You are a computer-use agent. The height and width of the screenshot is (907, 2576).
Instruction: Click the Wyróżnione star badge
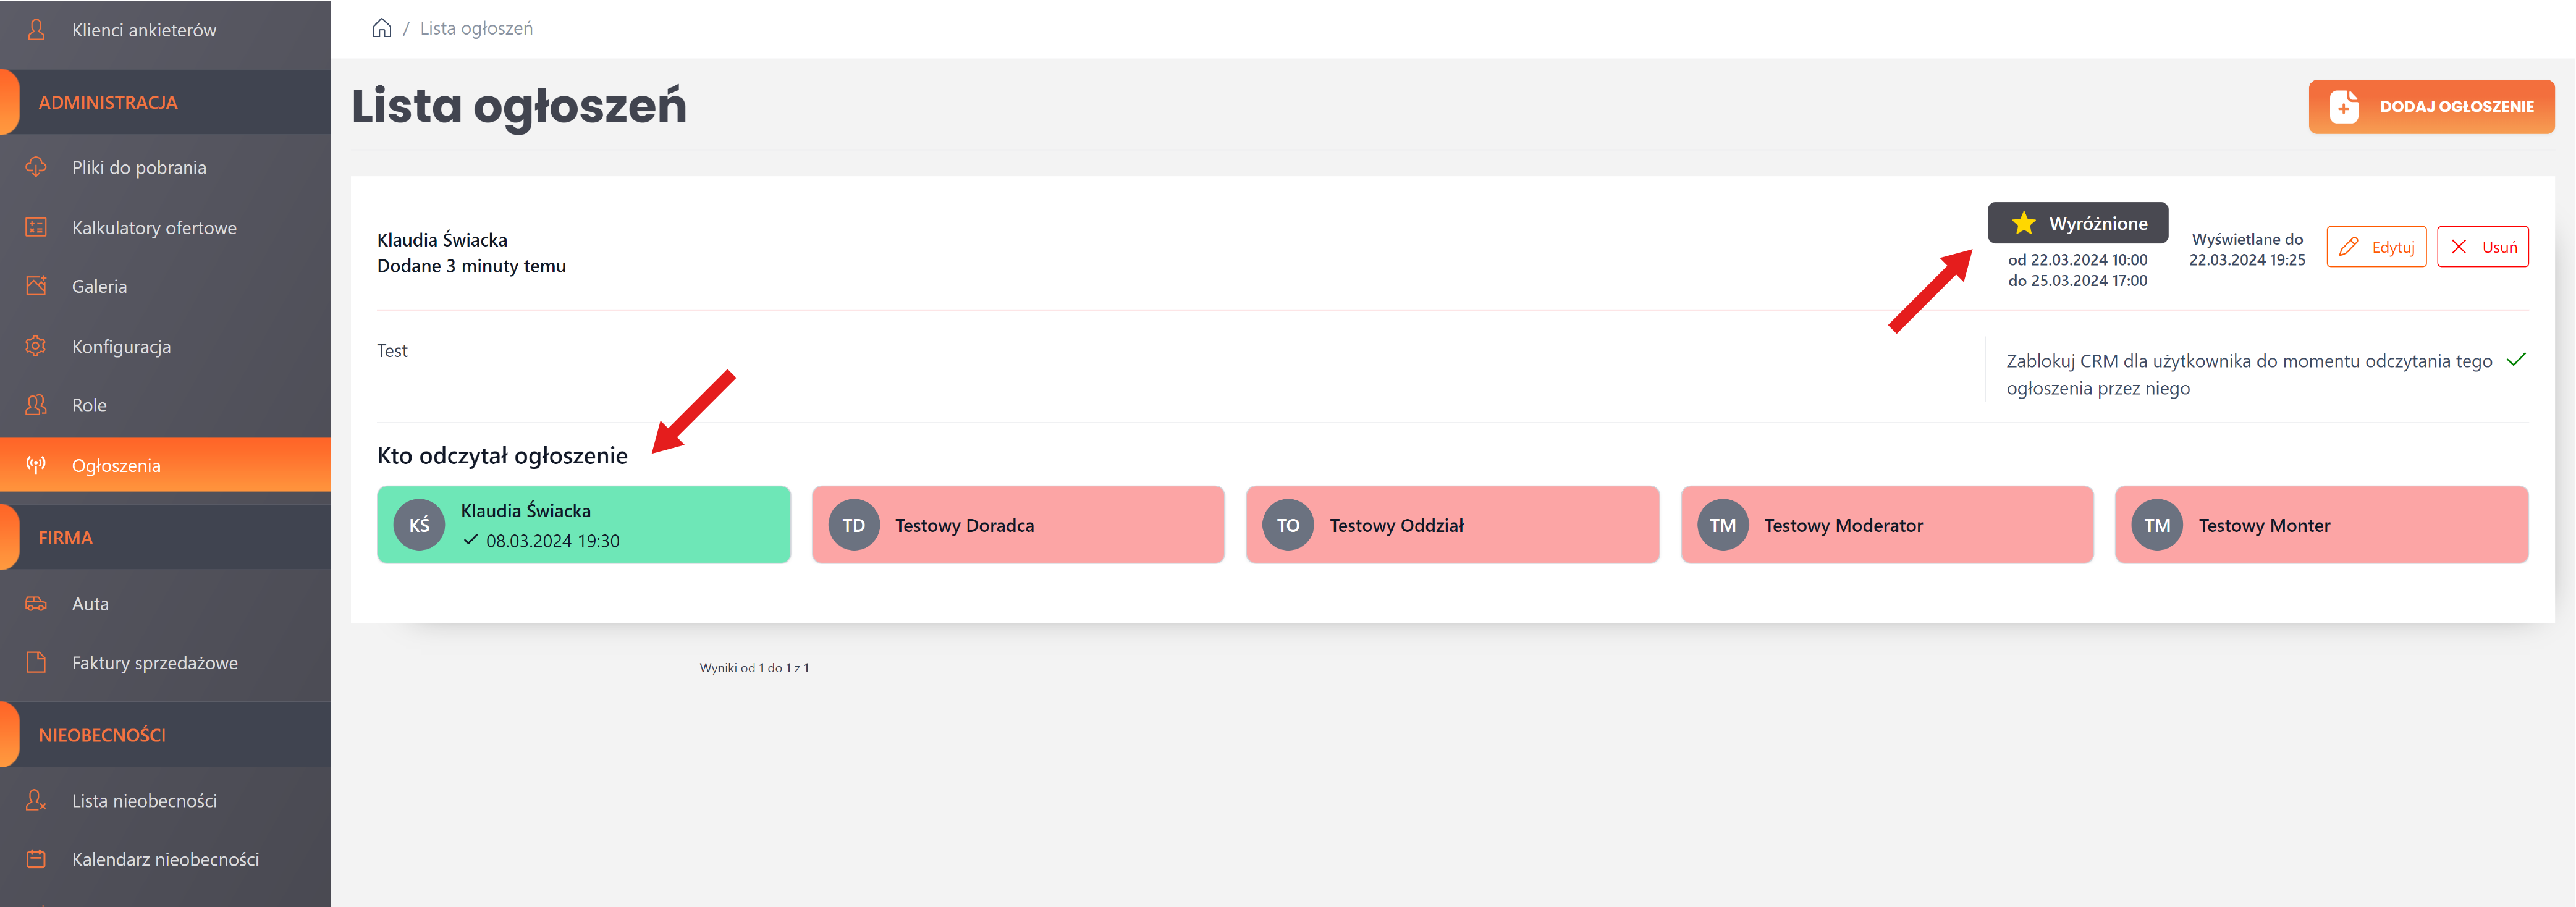pos(2077,223)
